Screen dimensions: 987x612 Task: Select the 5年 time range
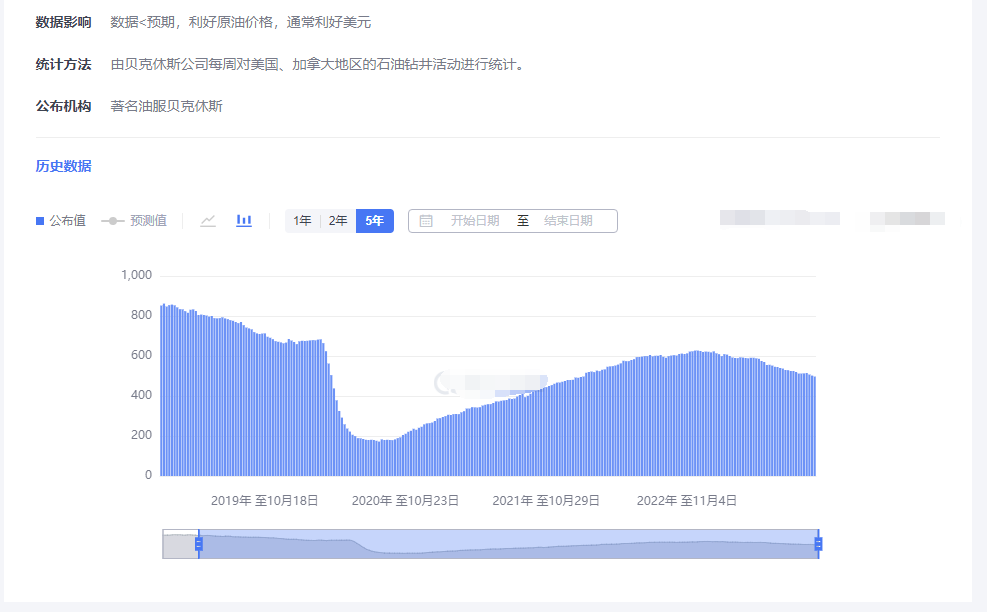375,221
